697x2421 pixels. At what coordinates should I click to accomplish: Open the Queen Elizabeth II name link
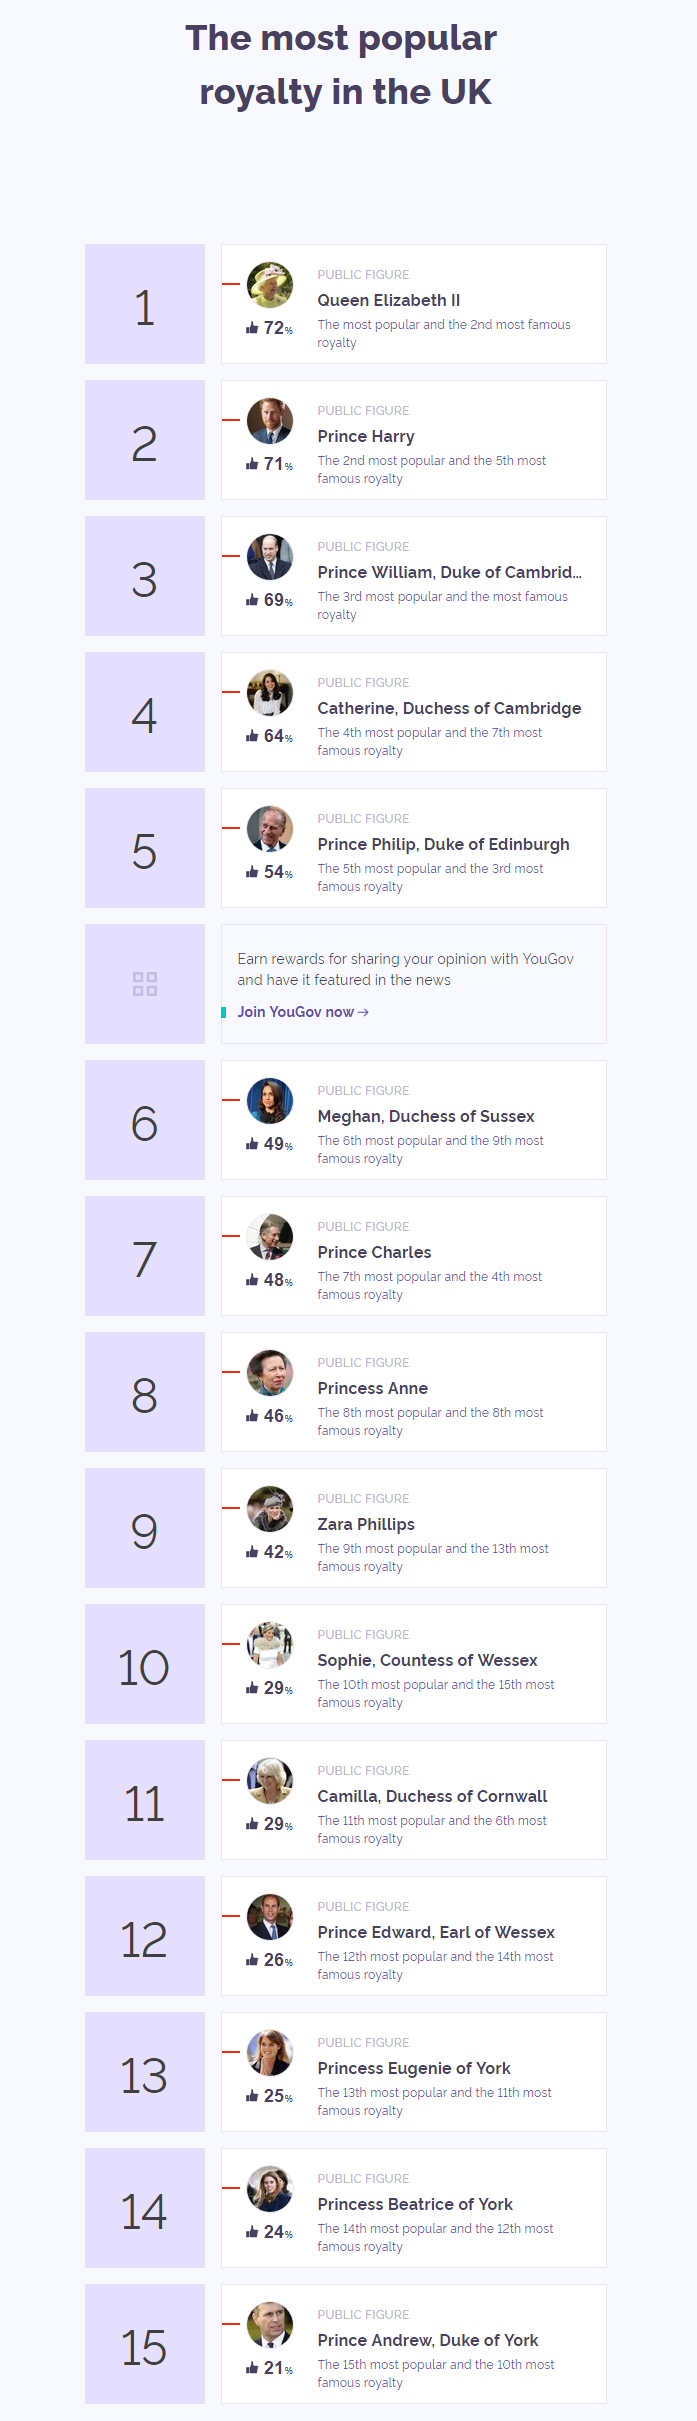coord(389,300)
